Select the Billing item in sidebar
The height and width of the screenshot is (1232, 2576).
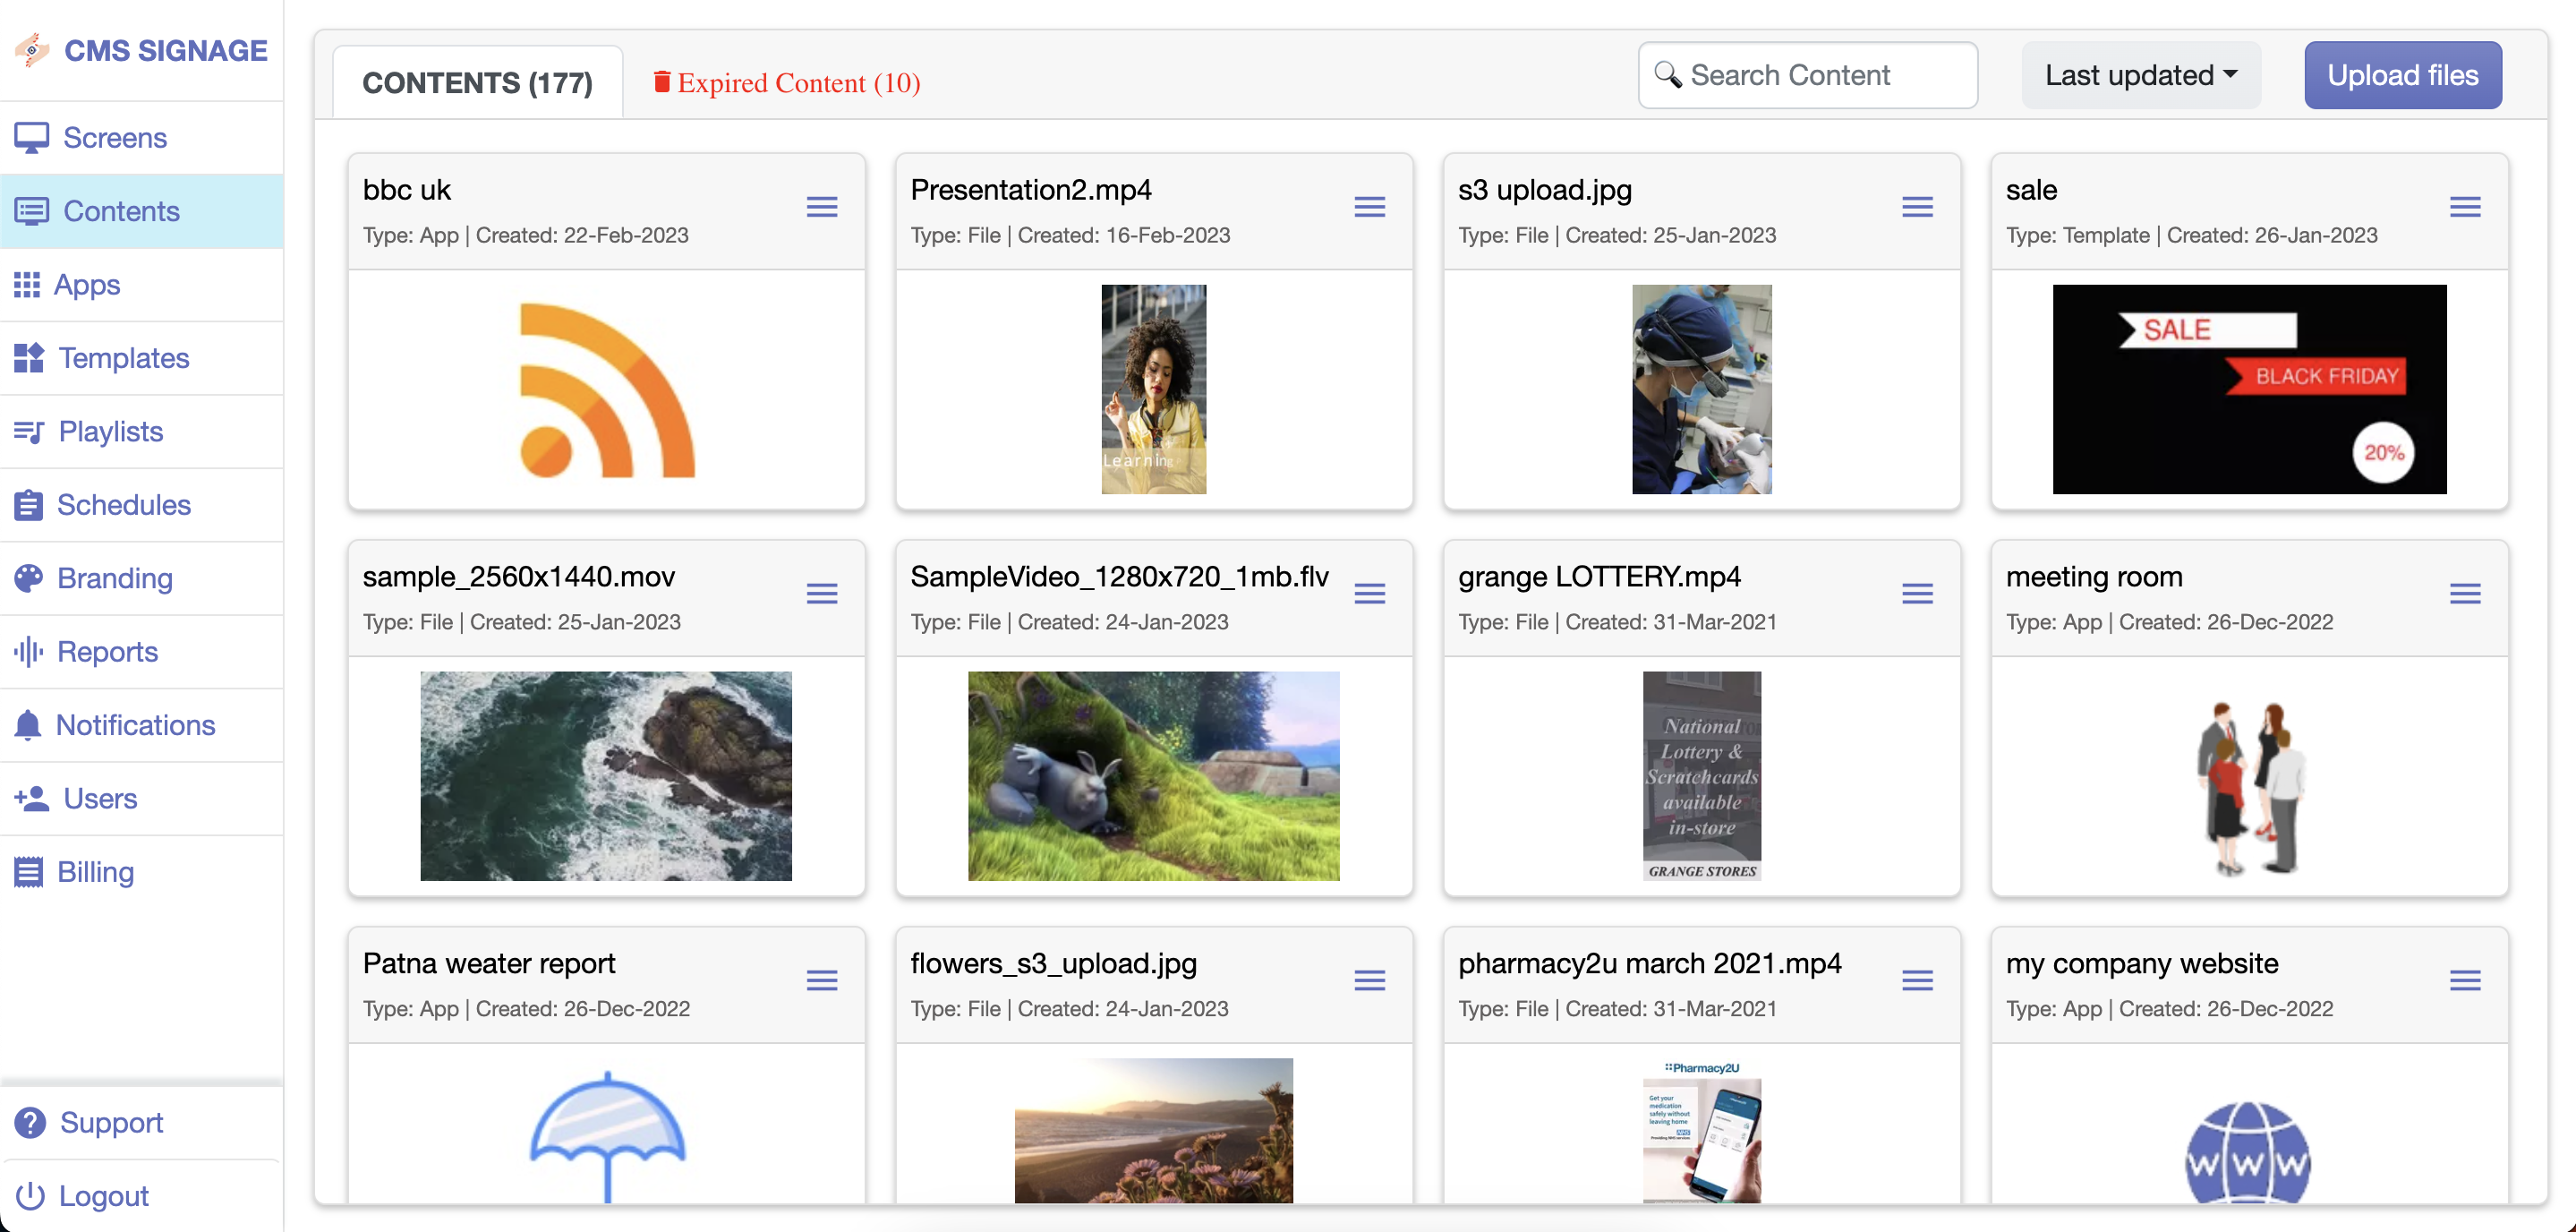pos(95,872)
